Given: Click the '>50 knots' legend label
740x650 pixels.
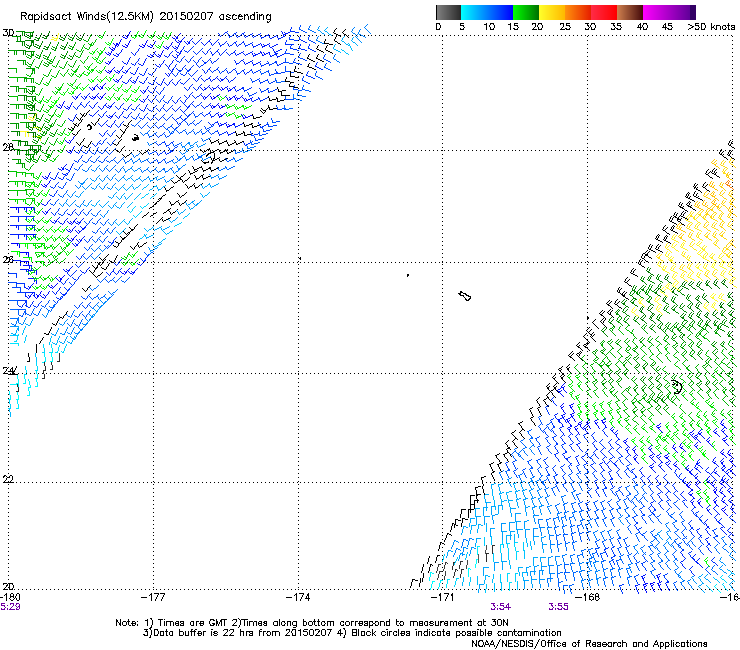Looking at the screenshot, I should tap(711, 27).
